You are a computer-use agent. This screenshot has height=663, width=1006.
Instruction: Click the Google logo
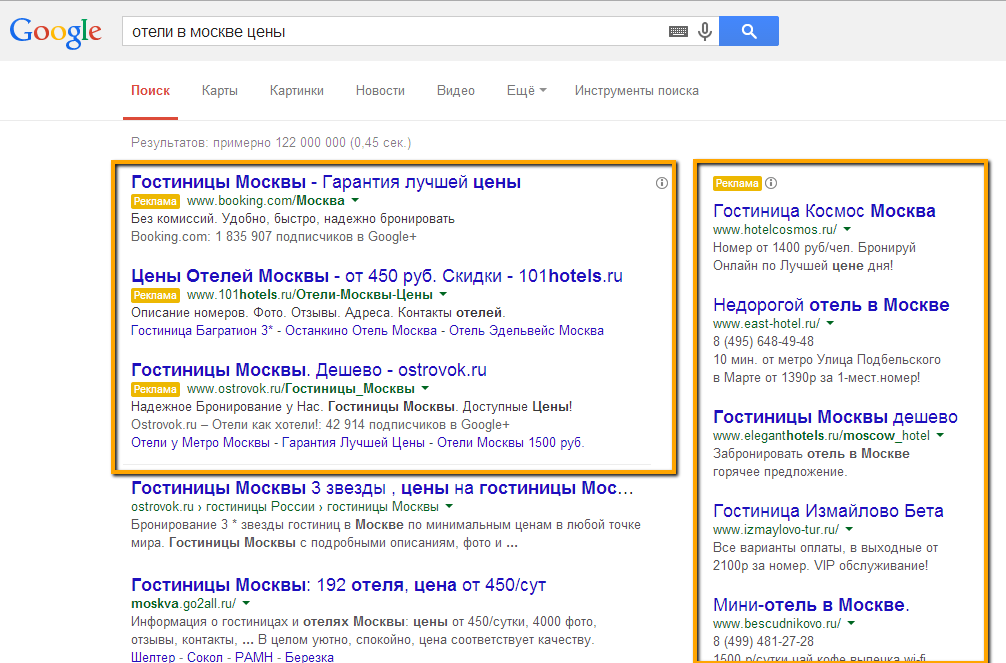[x=56, y=32]
